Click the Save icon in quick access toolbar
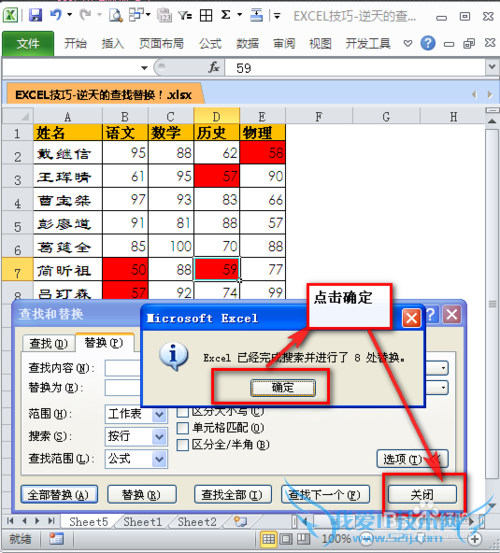This screenshot has height=553, width=500. [35, 15]
